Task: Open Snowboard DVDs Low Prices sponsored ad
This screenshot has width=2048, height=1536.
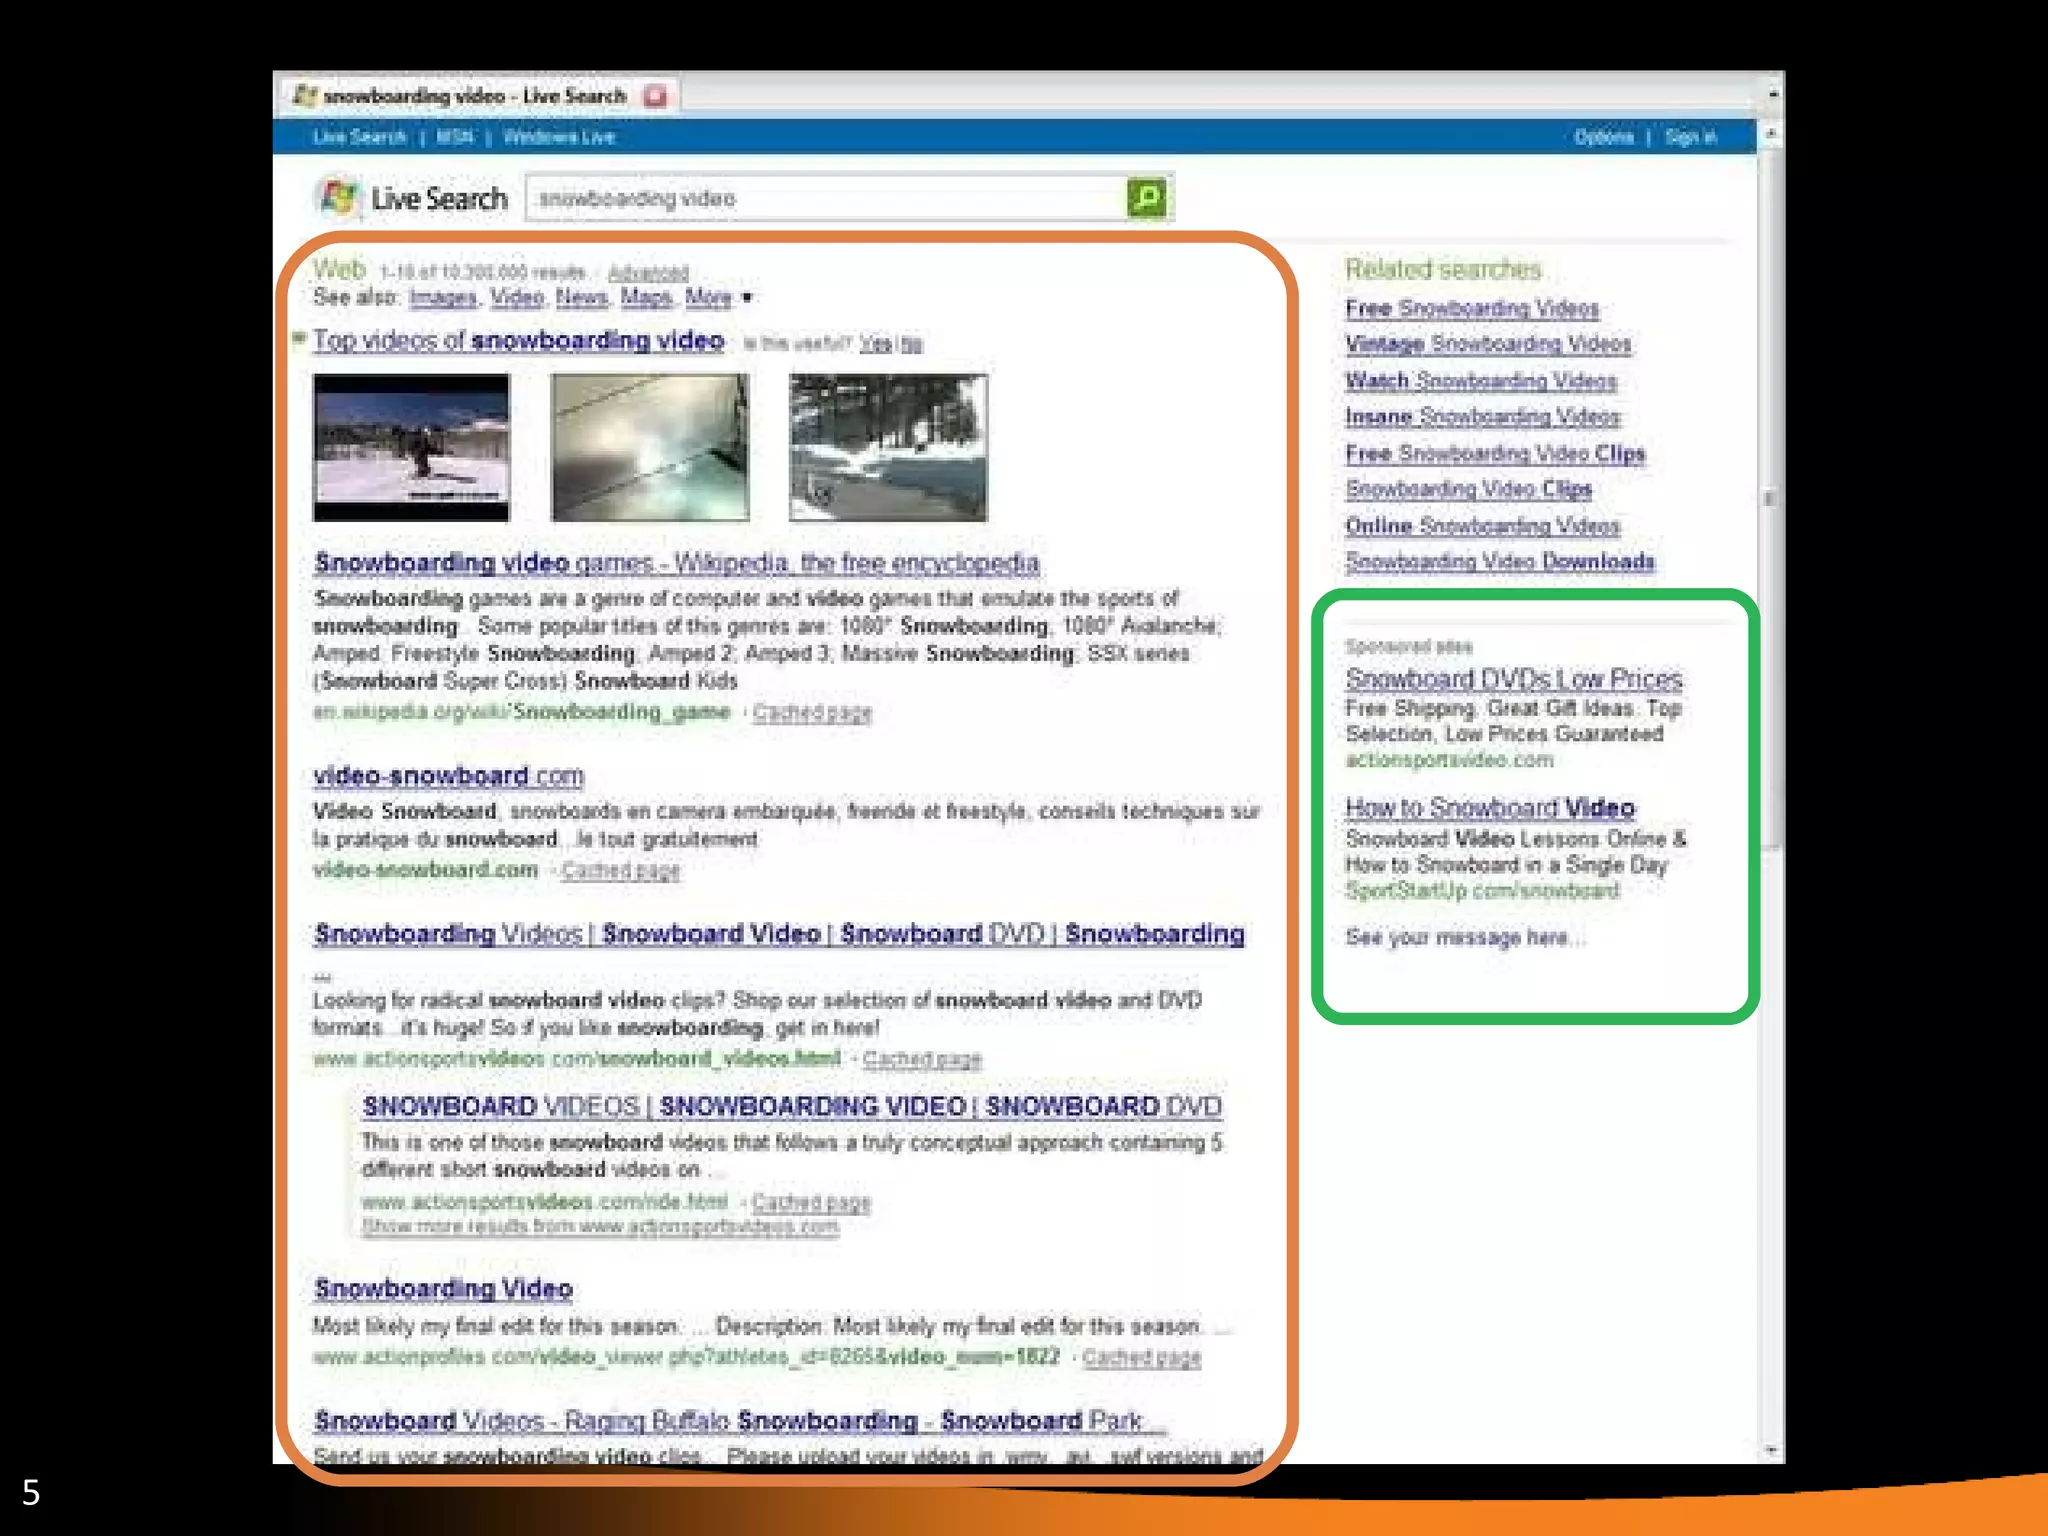Action: (1513, 679)
